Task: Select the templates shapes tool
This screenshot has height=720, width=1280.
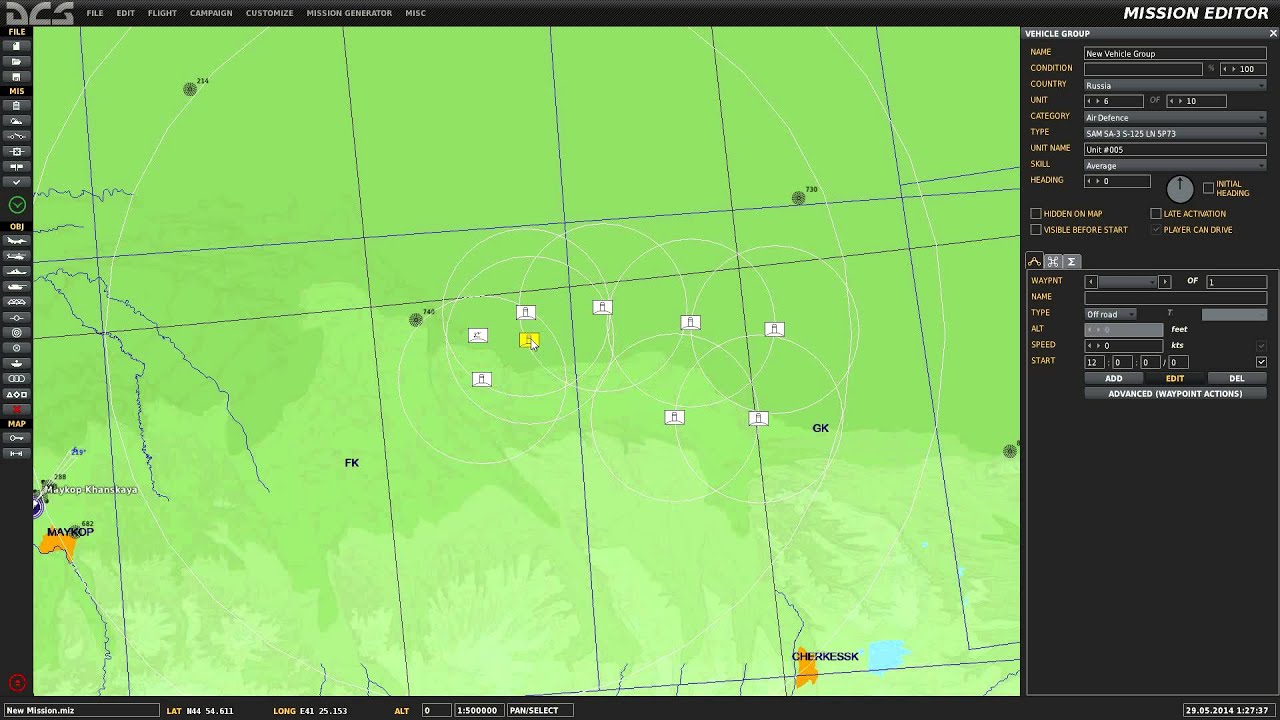Action: click(x=16, y=394)
